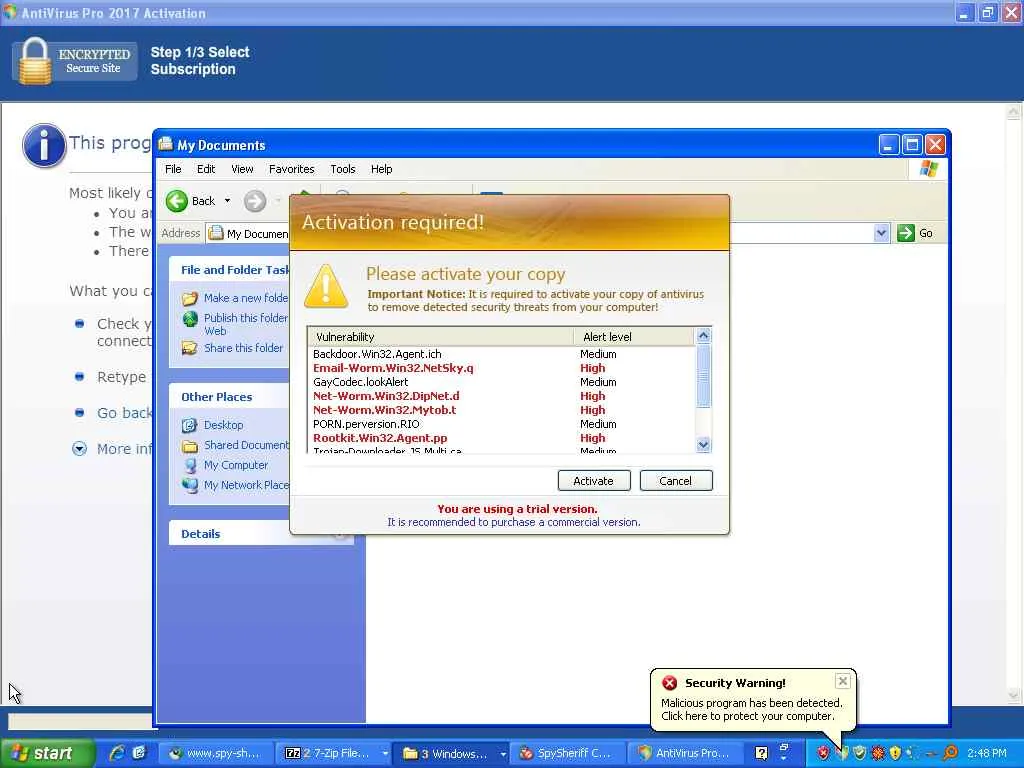The width and height of the screenshot is (1024, 768).
Task: Click the My Computer icon in sidebar
Action: [190, 466]
